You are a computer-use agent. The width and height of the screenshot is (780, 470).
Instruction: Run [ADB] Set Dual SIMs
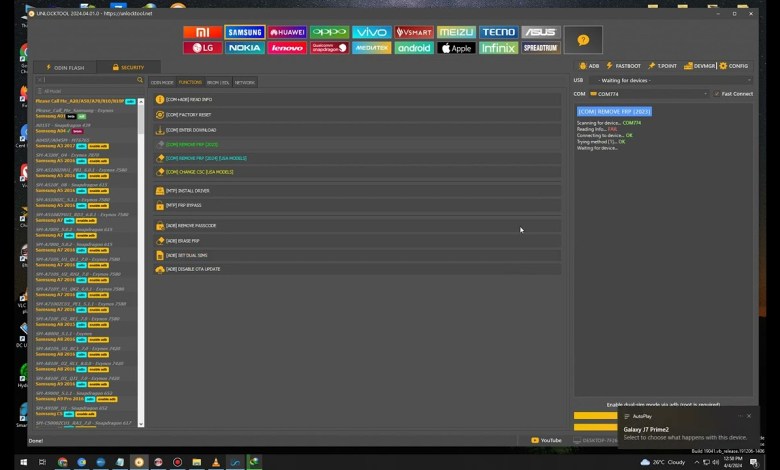pos(357,255)
